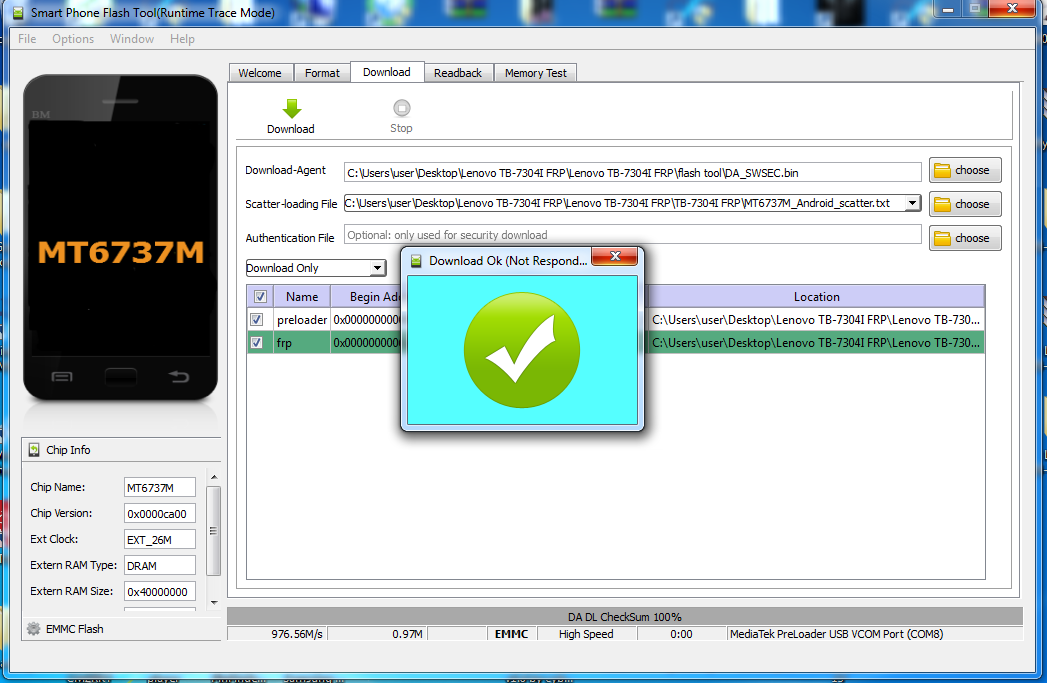This screenshot has width=1047, height=683.
Task: Open the Window menu
Action: pyautogui.click(x=132, y=39)
